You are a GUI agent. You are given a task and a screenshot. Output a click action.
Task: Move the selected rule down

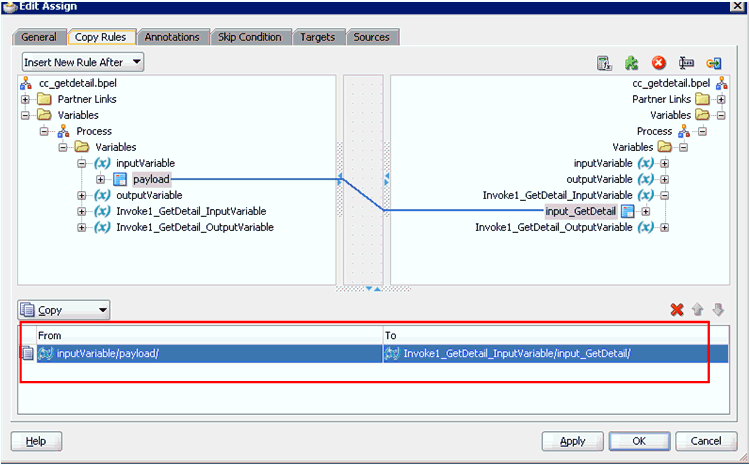pos(718,310)
